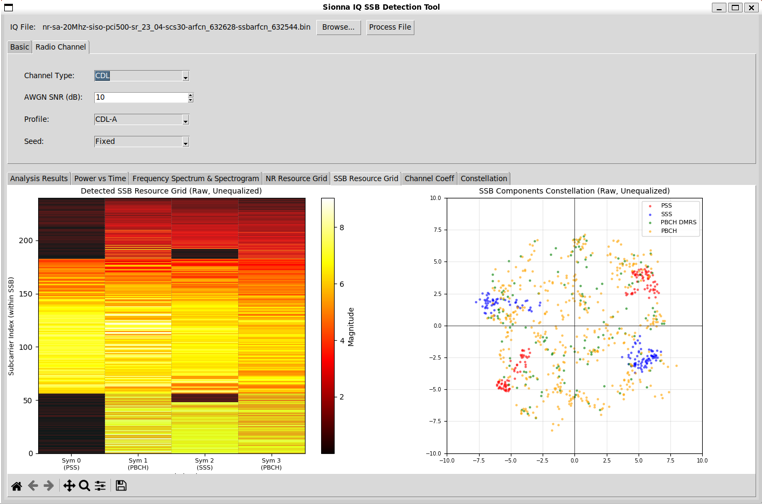Click the Magnitude colorbar
This screenshot has height=504, width=762.
(x=328, y=325)
